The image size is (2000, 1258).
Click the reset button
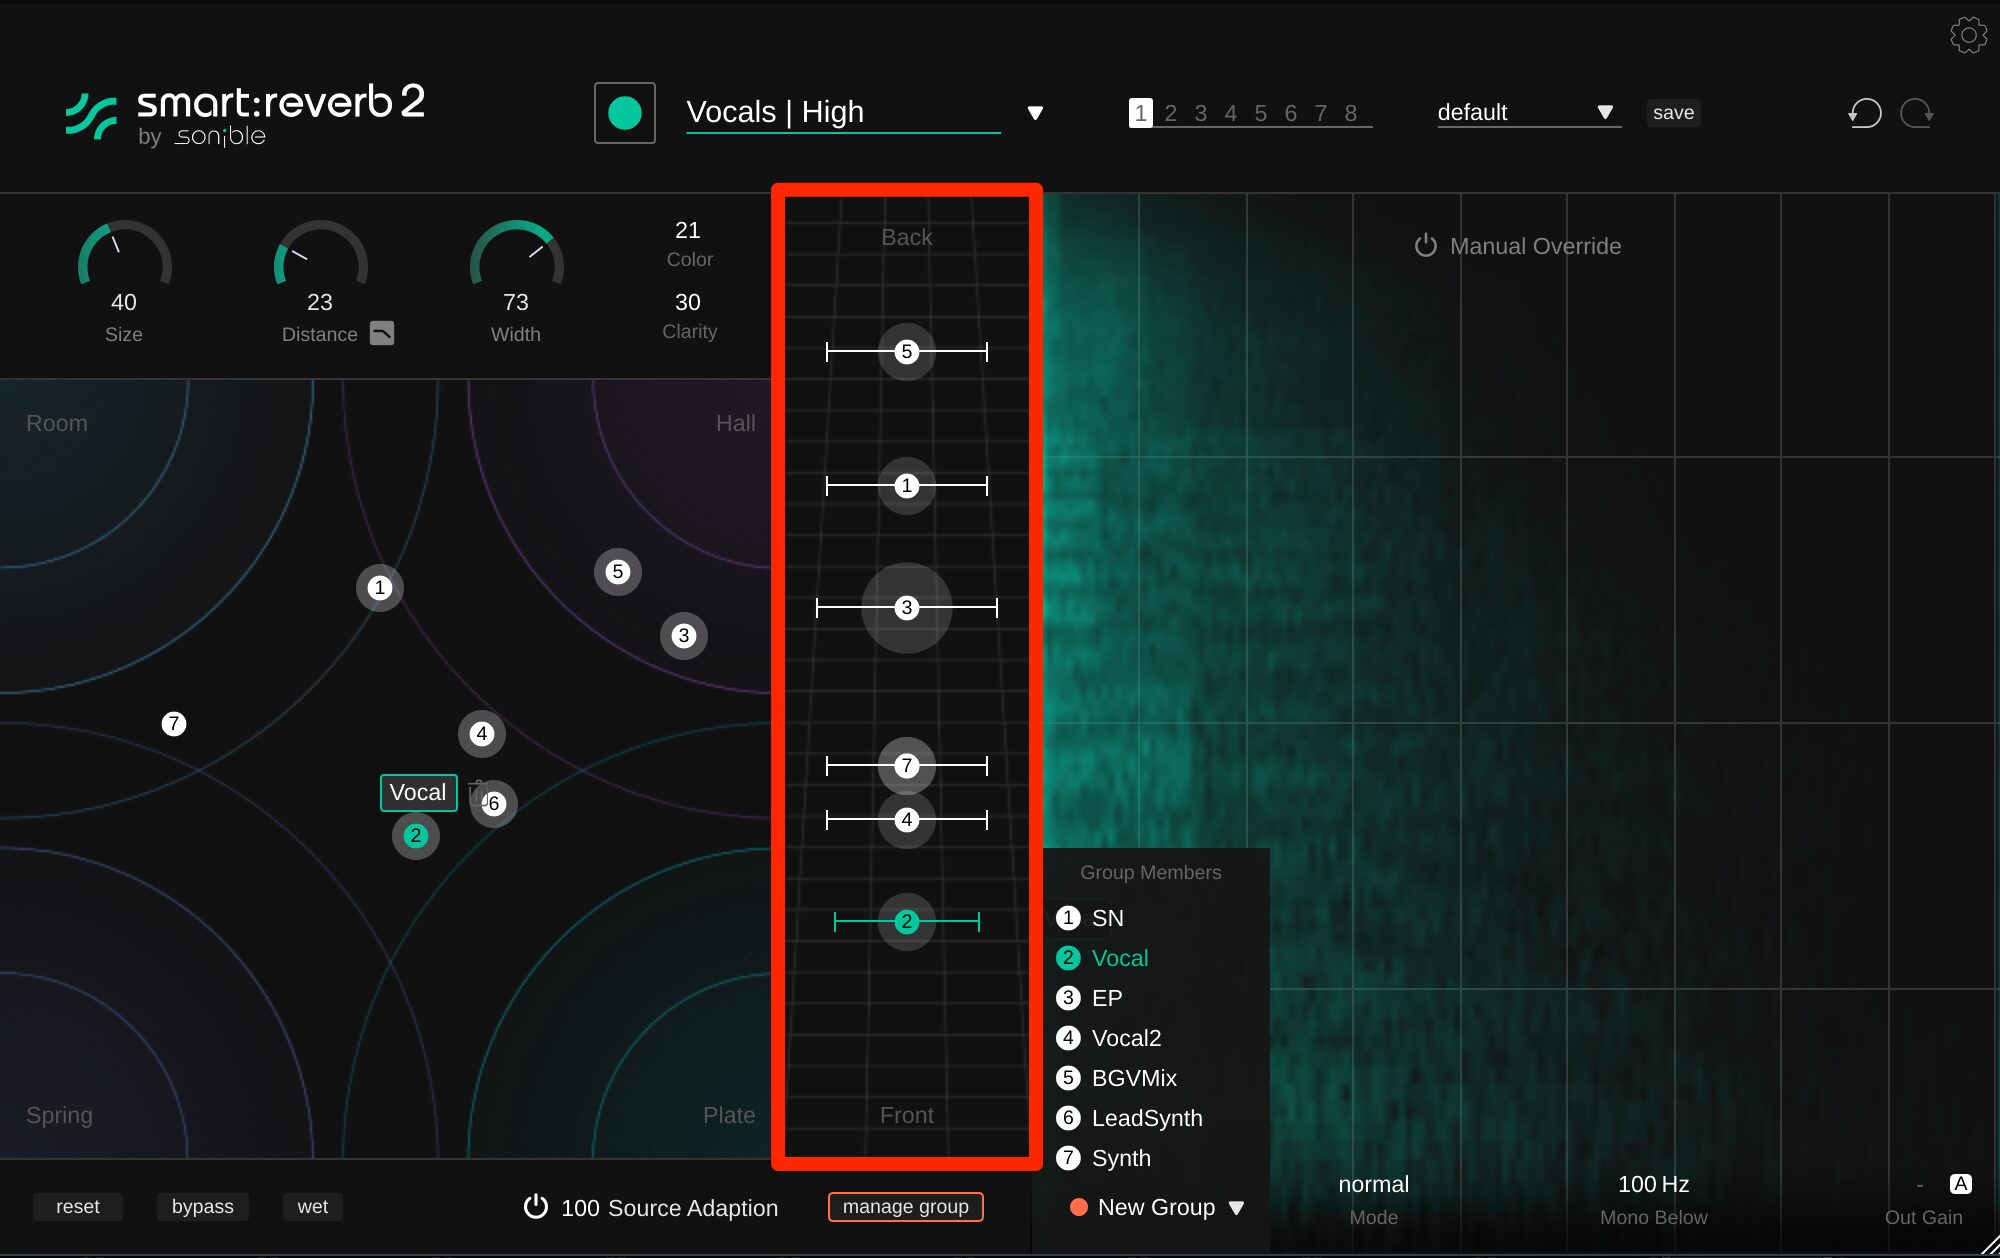[x=78, y=1207]
